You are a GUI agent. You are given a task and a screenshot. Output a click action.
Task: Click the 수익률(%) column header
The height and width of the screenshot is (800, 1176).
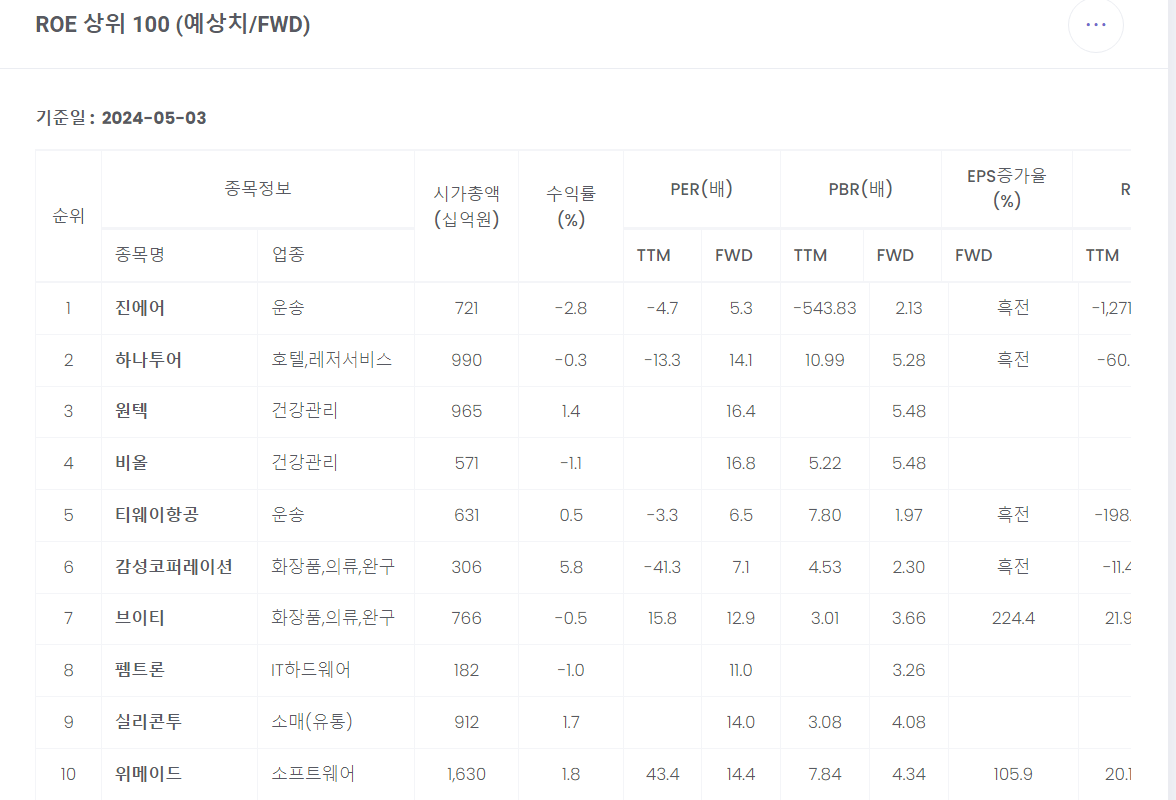(x=571, y=206)
